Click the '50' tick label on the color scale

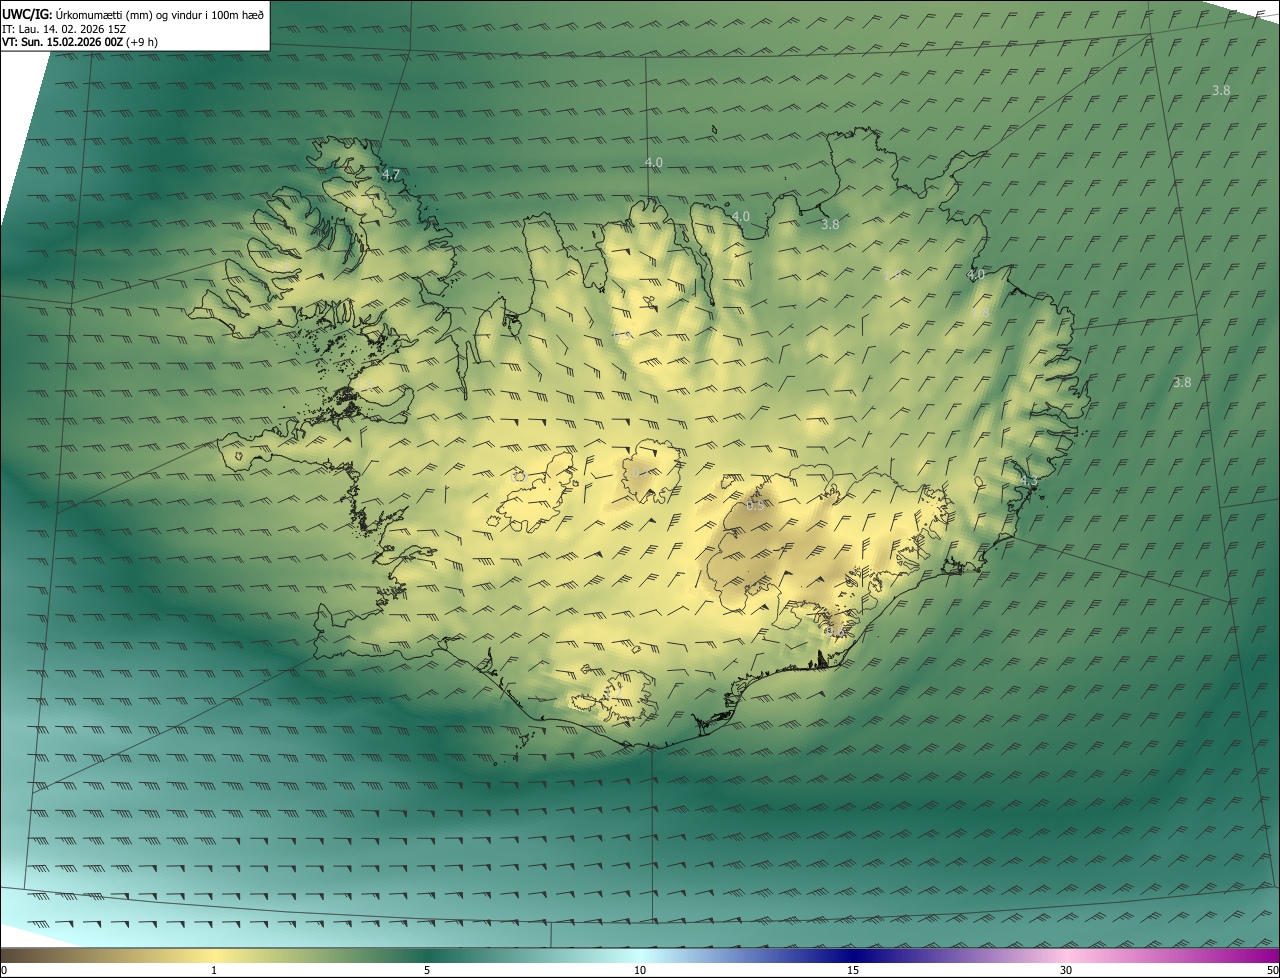click(1272, 970)
